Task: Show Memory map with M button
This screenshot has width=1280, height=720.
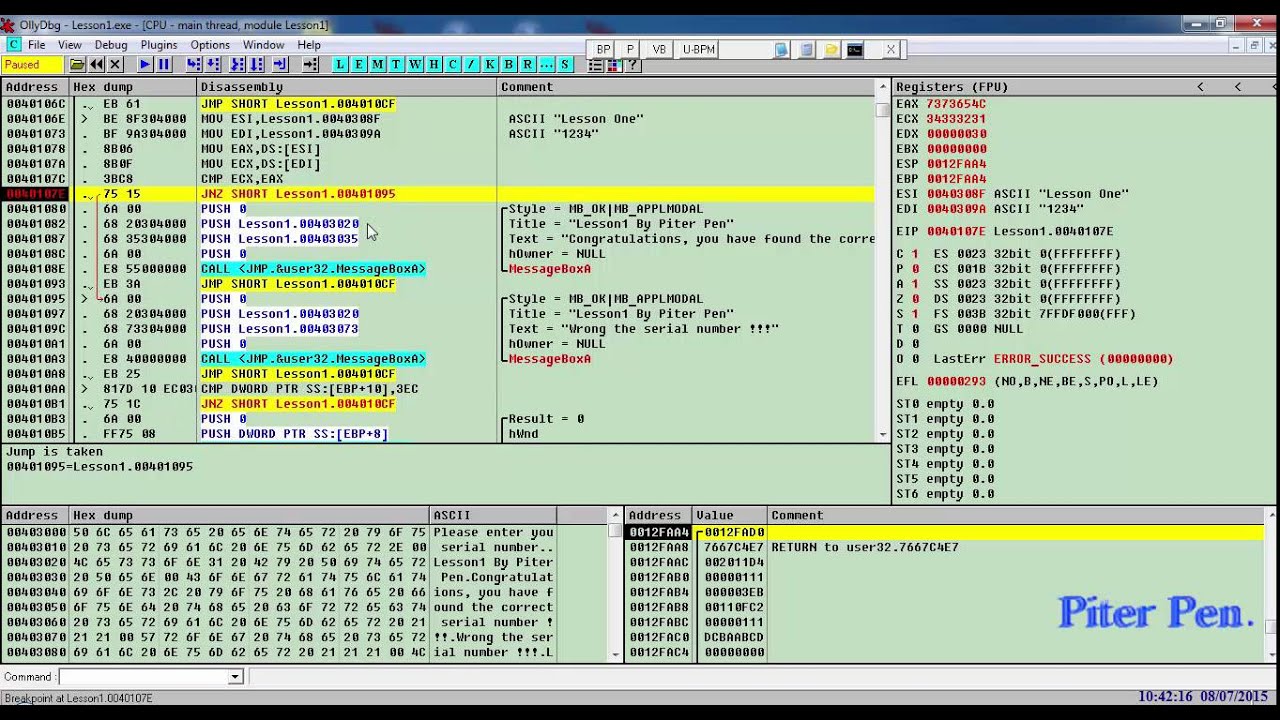Action: point(377,64)
